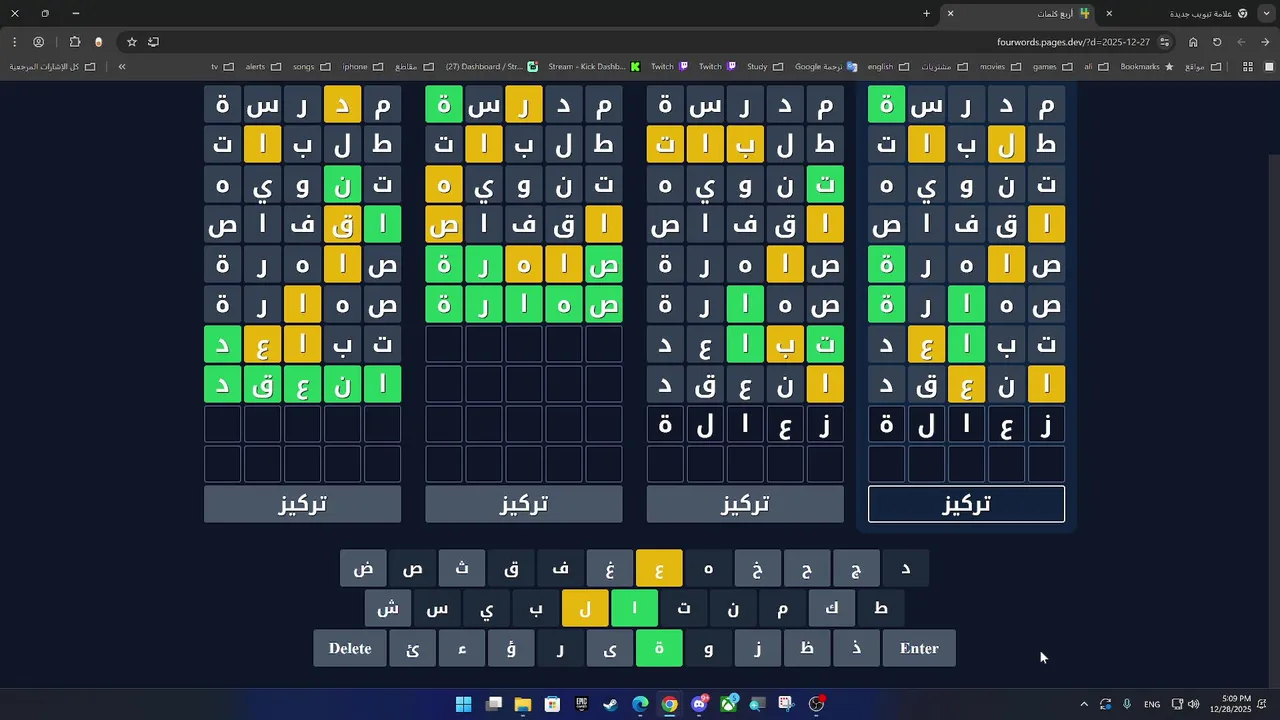Screen dimensions: 1280x720
Task: Open the Chrome profile avatar icon
Action: coord(38,42)
